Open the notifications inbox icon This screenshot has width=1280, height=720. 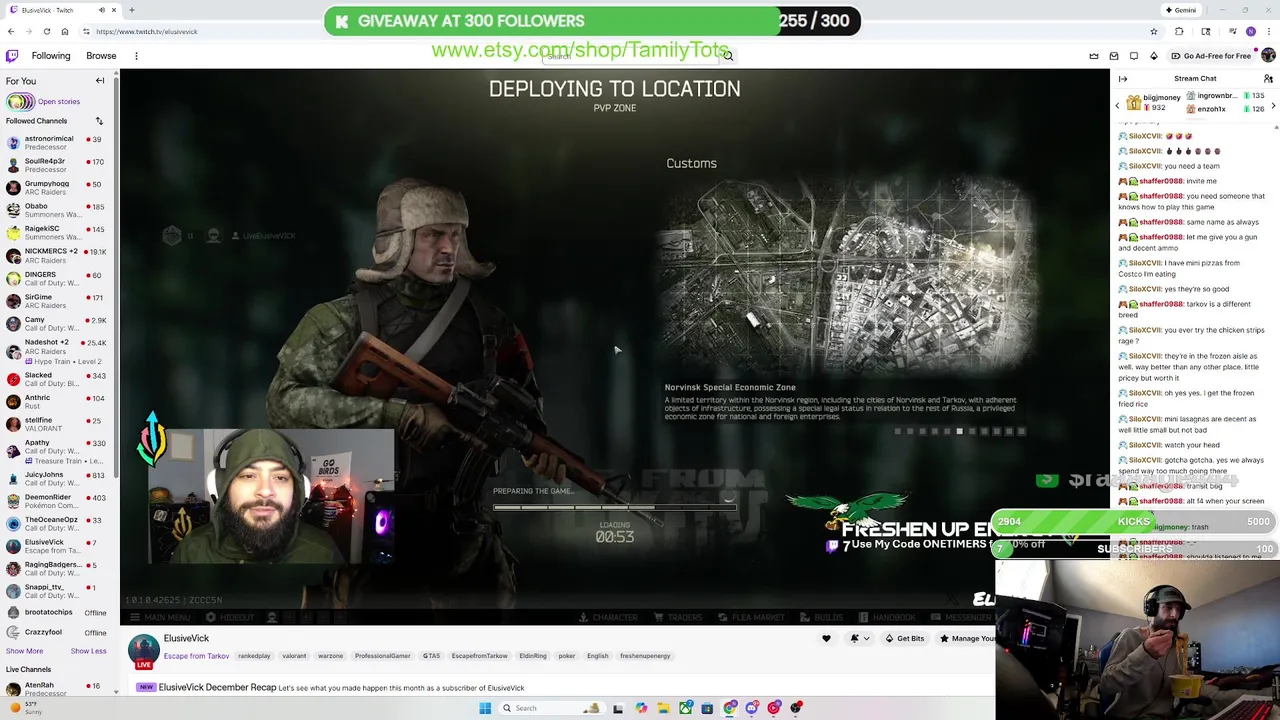click(x=1114, y=56)
